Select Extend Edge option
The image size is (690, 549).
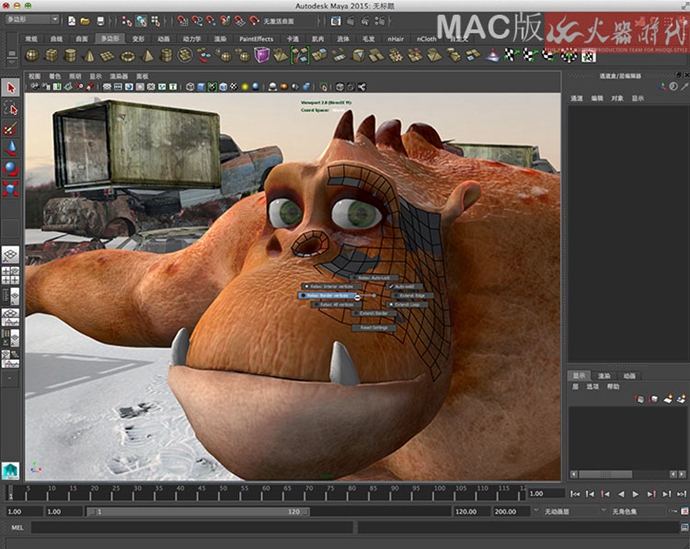[x=412, y=296]
